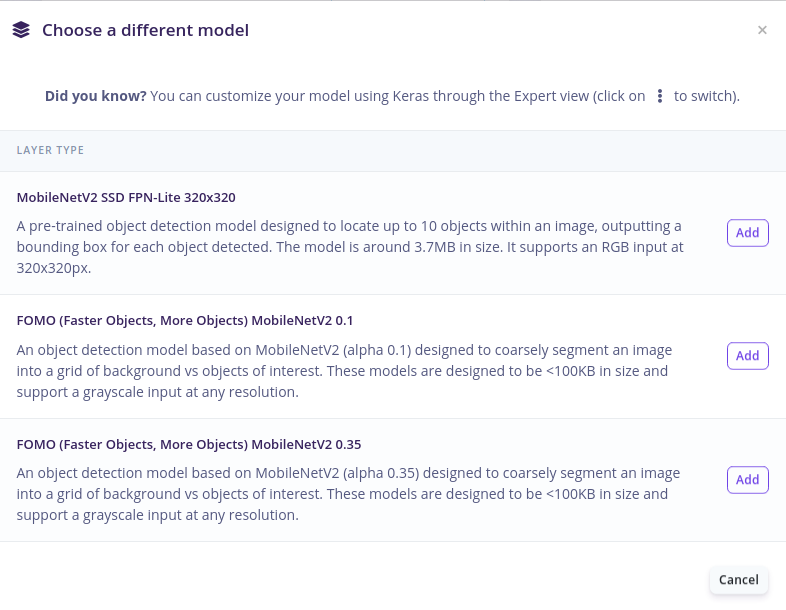Click the FOMO alpha 0.35 description paragraph
This screenshot has height=610, width=786.
tap(348, 494)
